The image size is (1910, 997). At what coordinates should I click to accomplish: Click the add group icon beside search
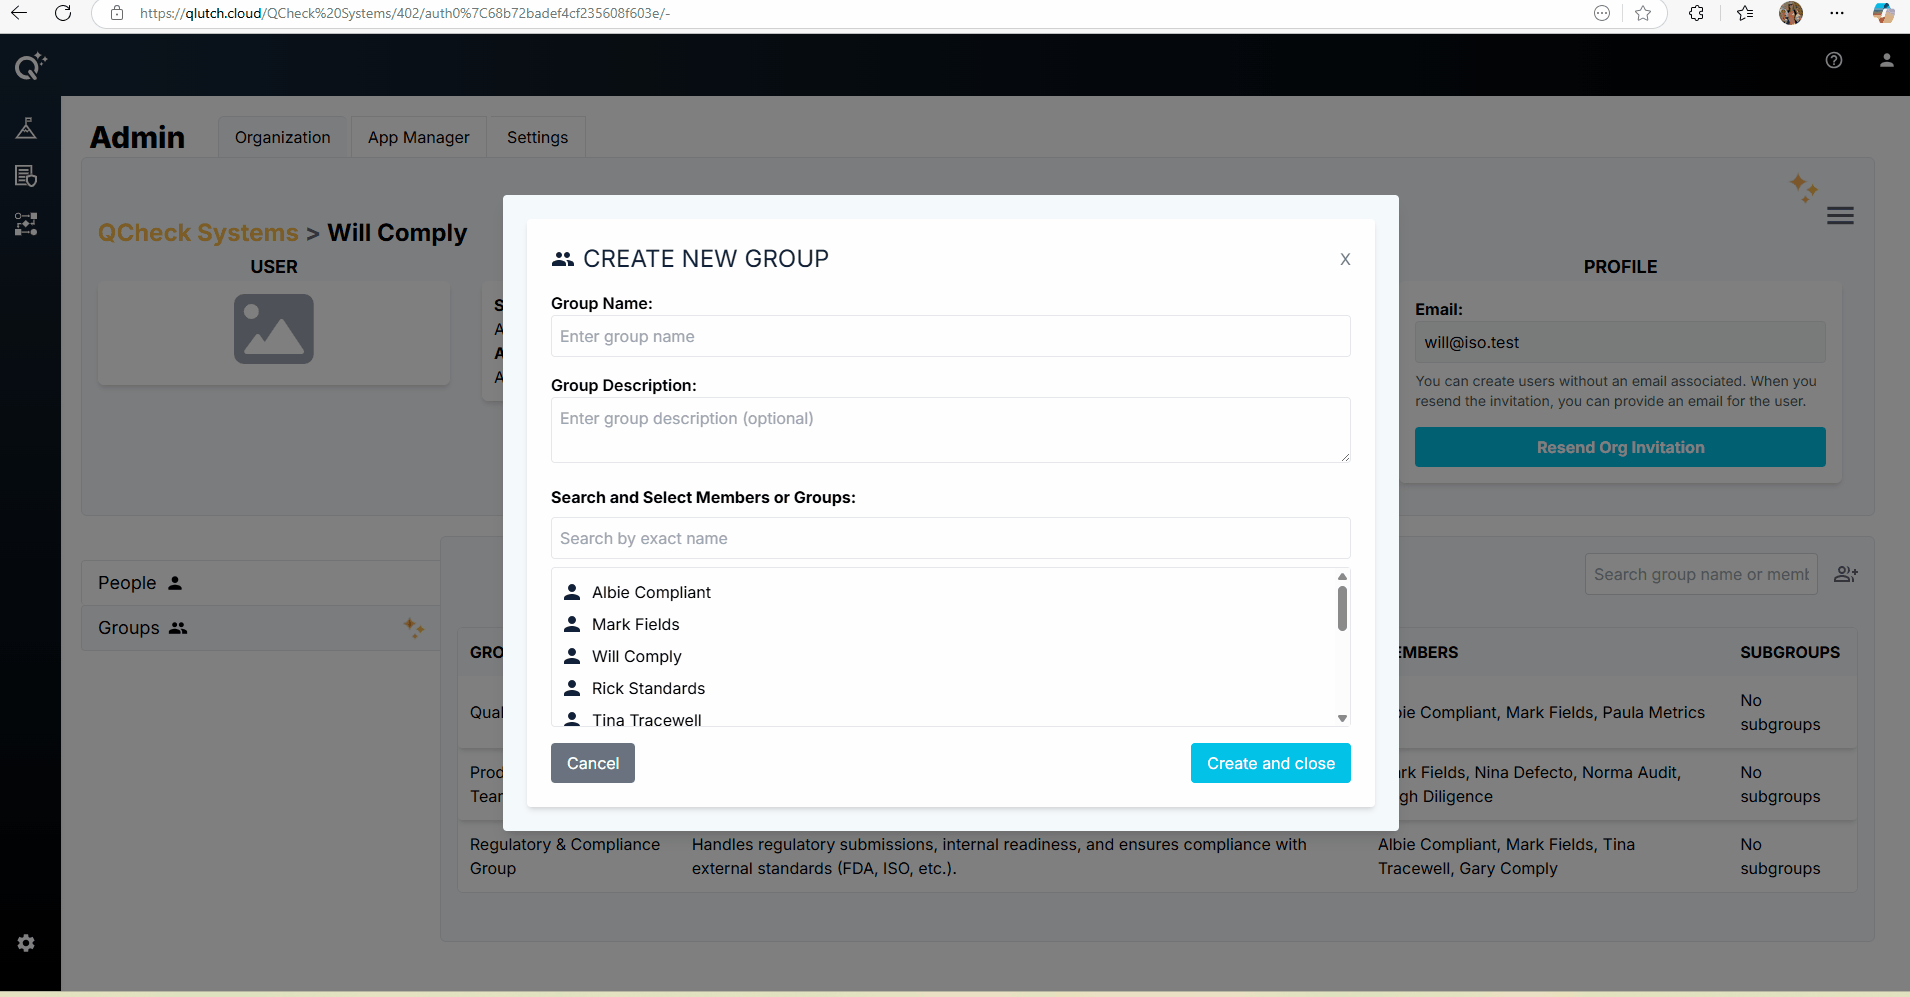1846,574
